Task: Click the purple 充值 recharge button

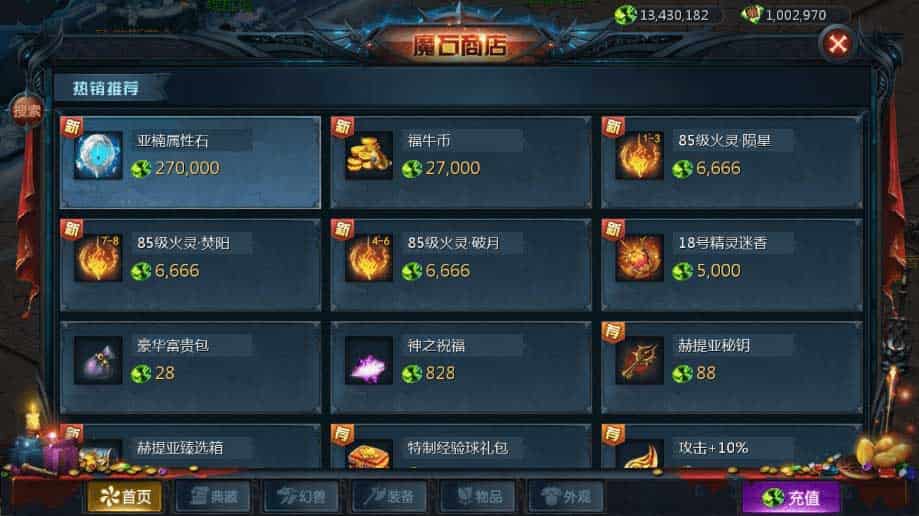Action: (791, 498)
